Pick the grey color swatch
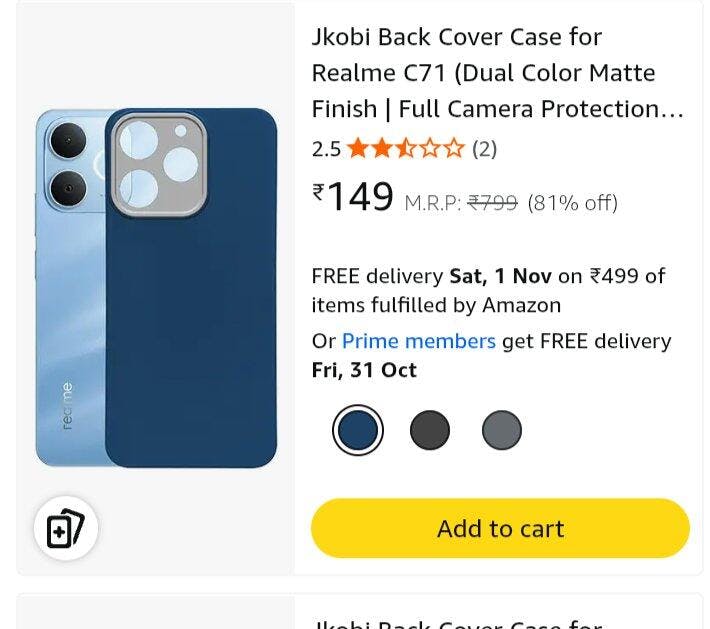The width and height of the screenshot is (710, 629). coord(502,430)
